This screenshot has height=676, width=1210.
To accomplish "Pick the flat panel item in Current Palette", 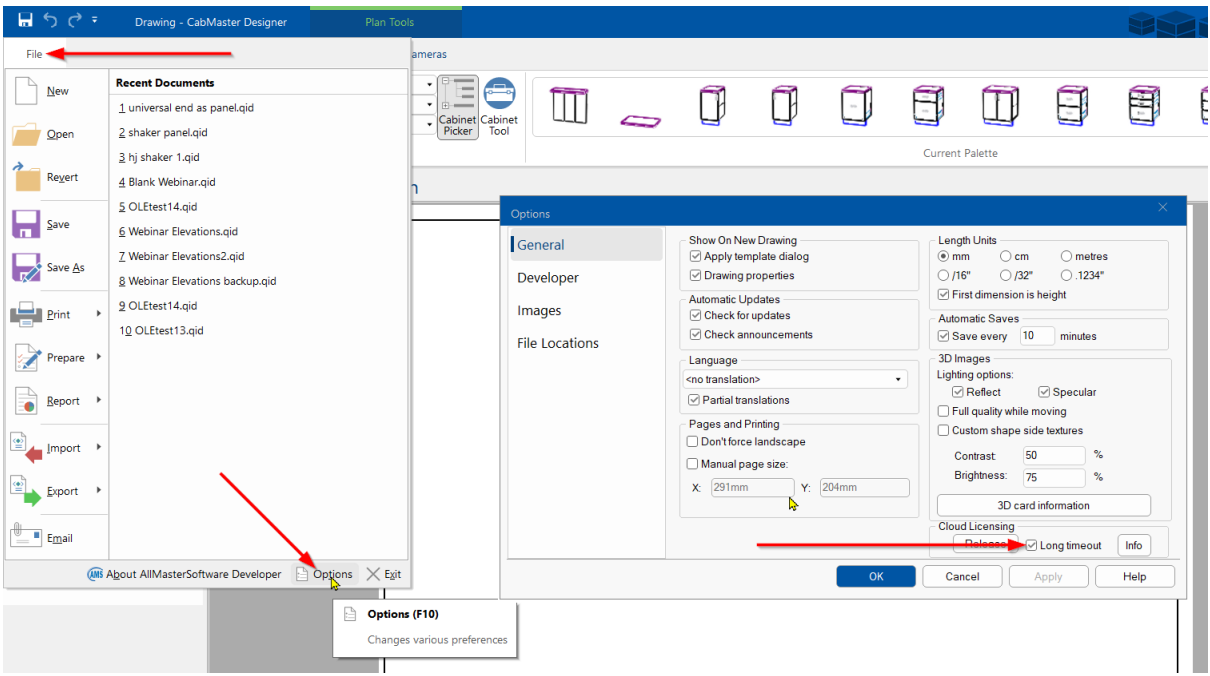I will point(640,121).
